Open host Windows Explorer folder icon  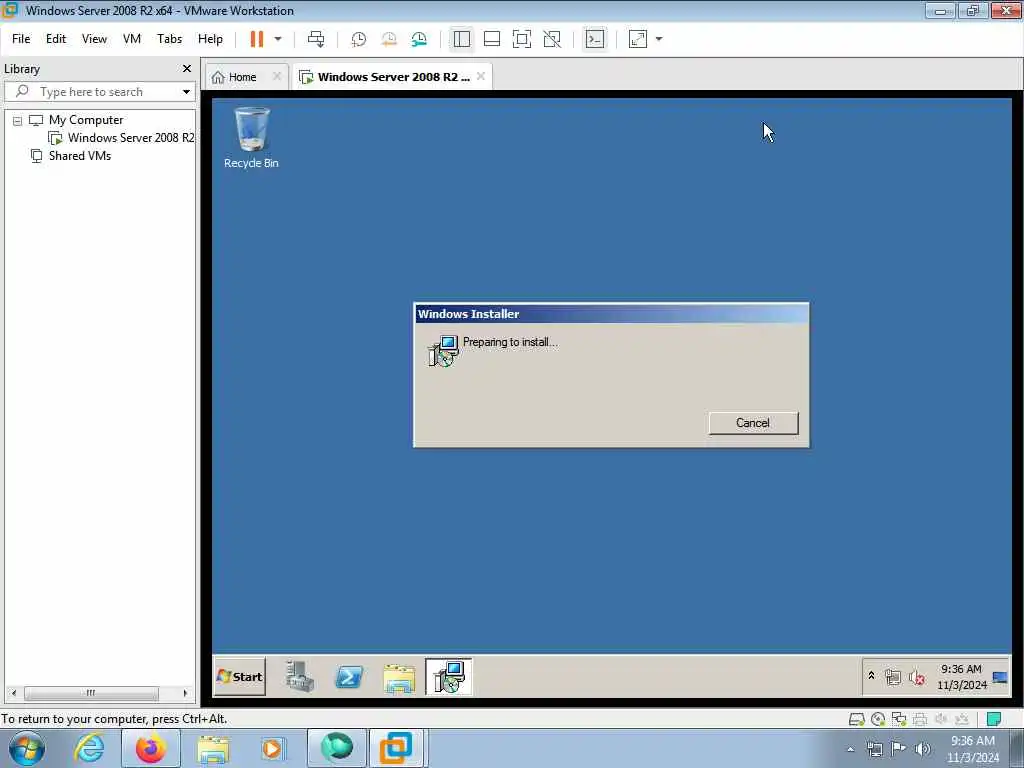point(213,750)
